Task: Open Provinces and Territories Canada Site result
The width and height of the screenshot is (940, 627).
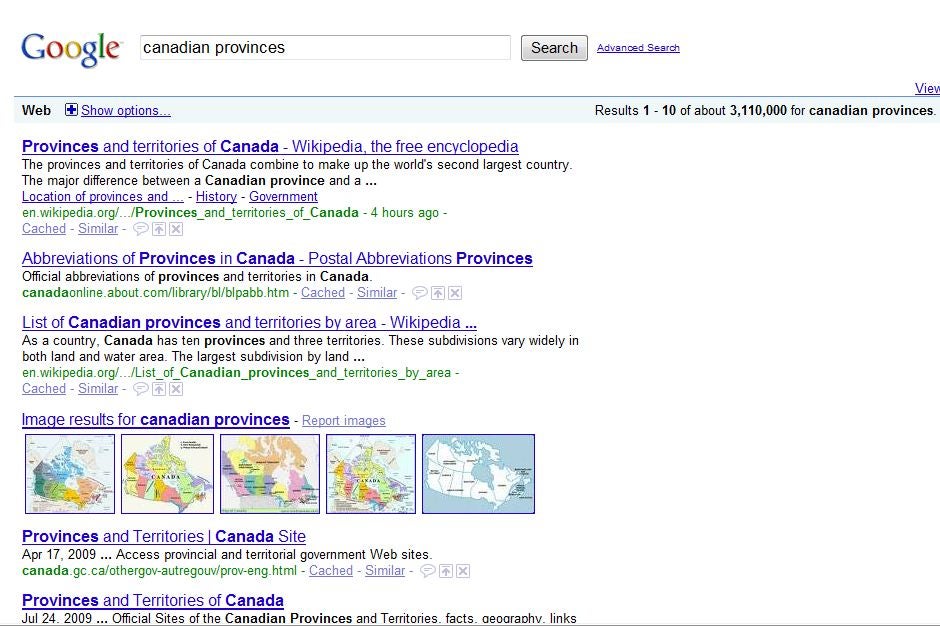Action: pyautogui.click(x=164, y=536)
